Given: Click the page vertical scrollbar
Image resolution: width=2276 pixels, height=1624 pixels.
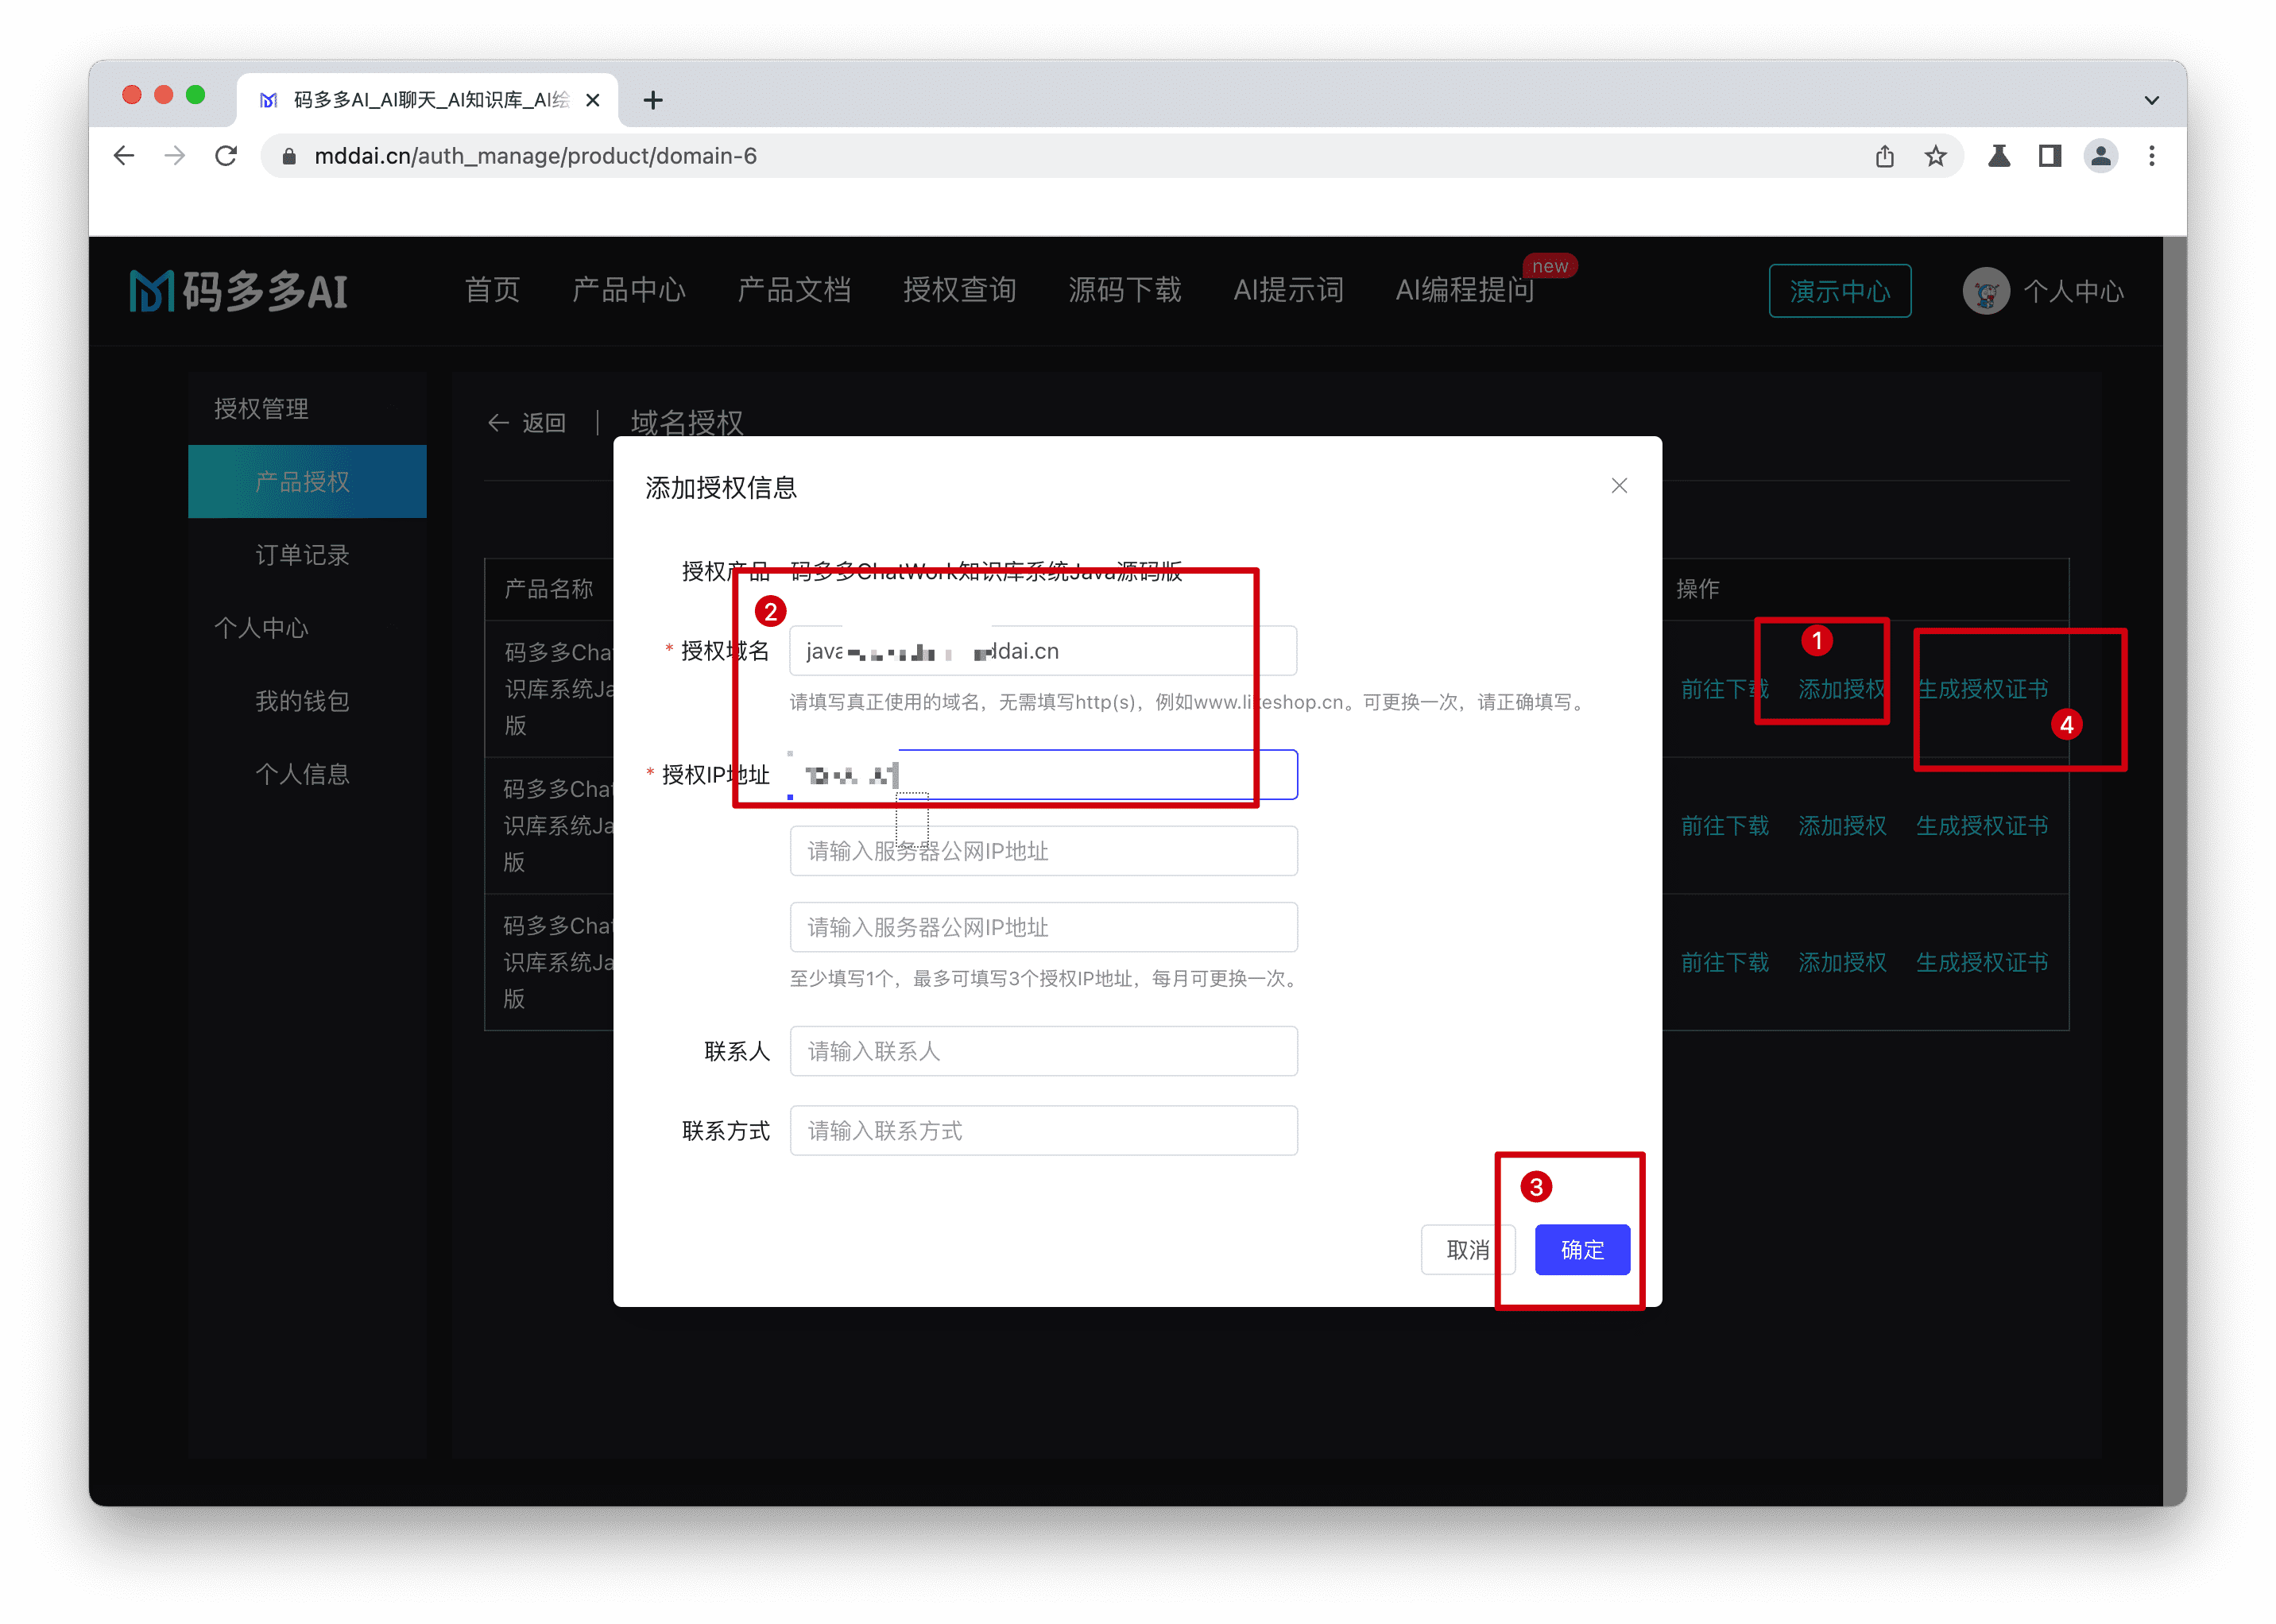Looking at the screenshot, I should pyautogui.click(x=2174, y=870).
